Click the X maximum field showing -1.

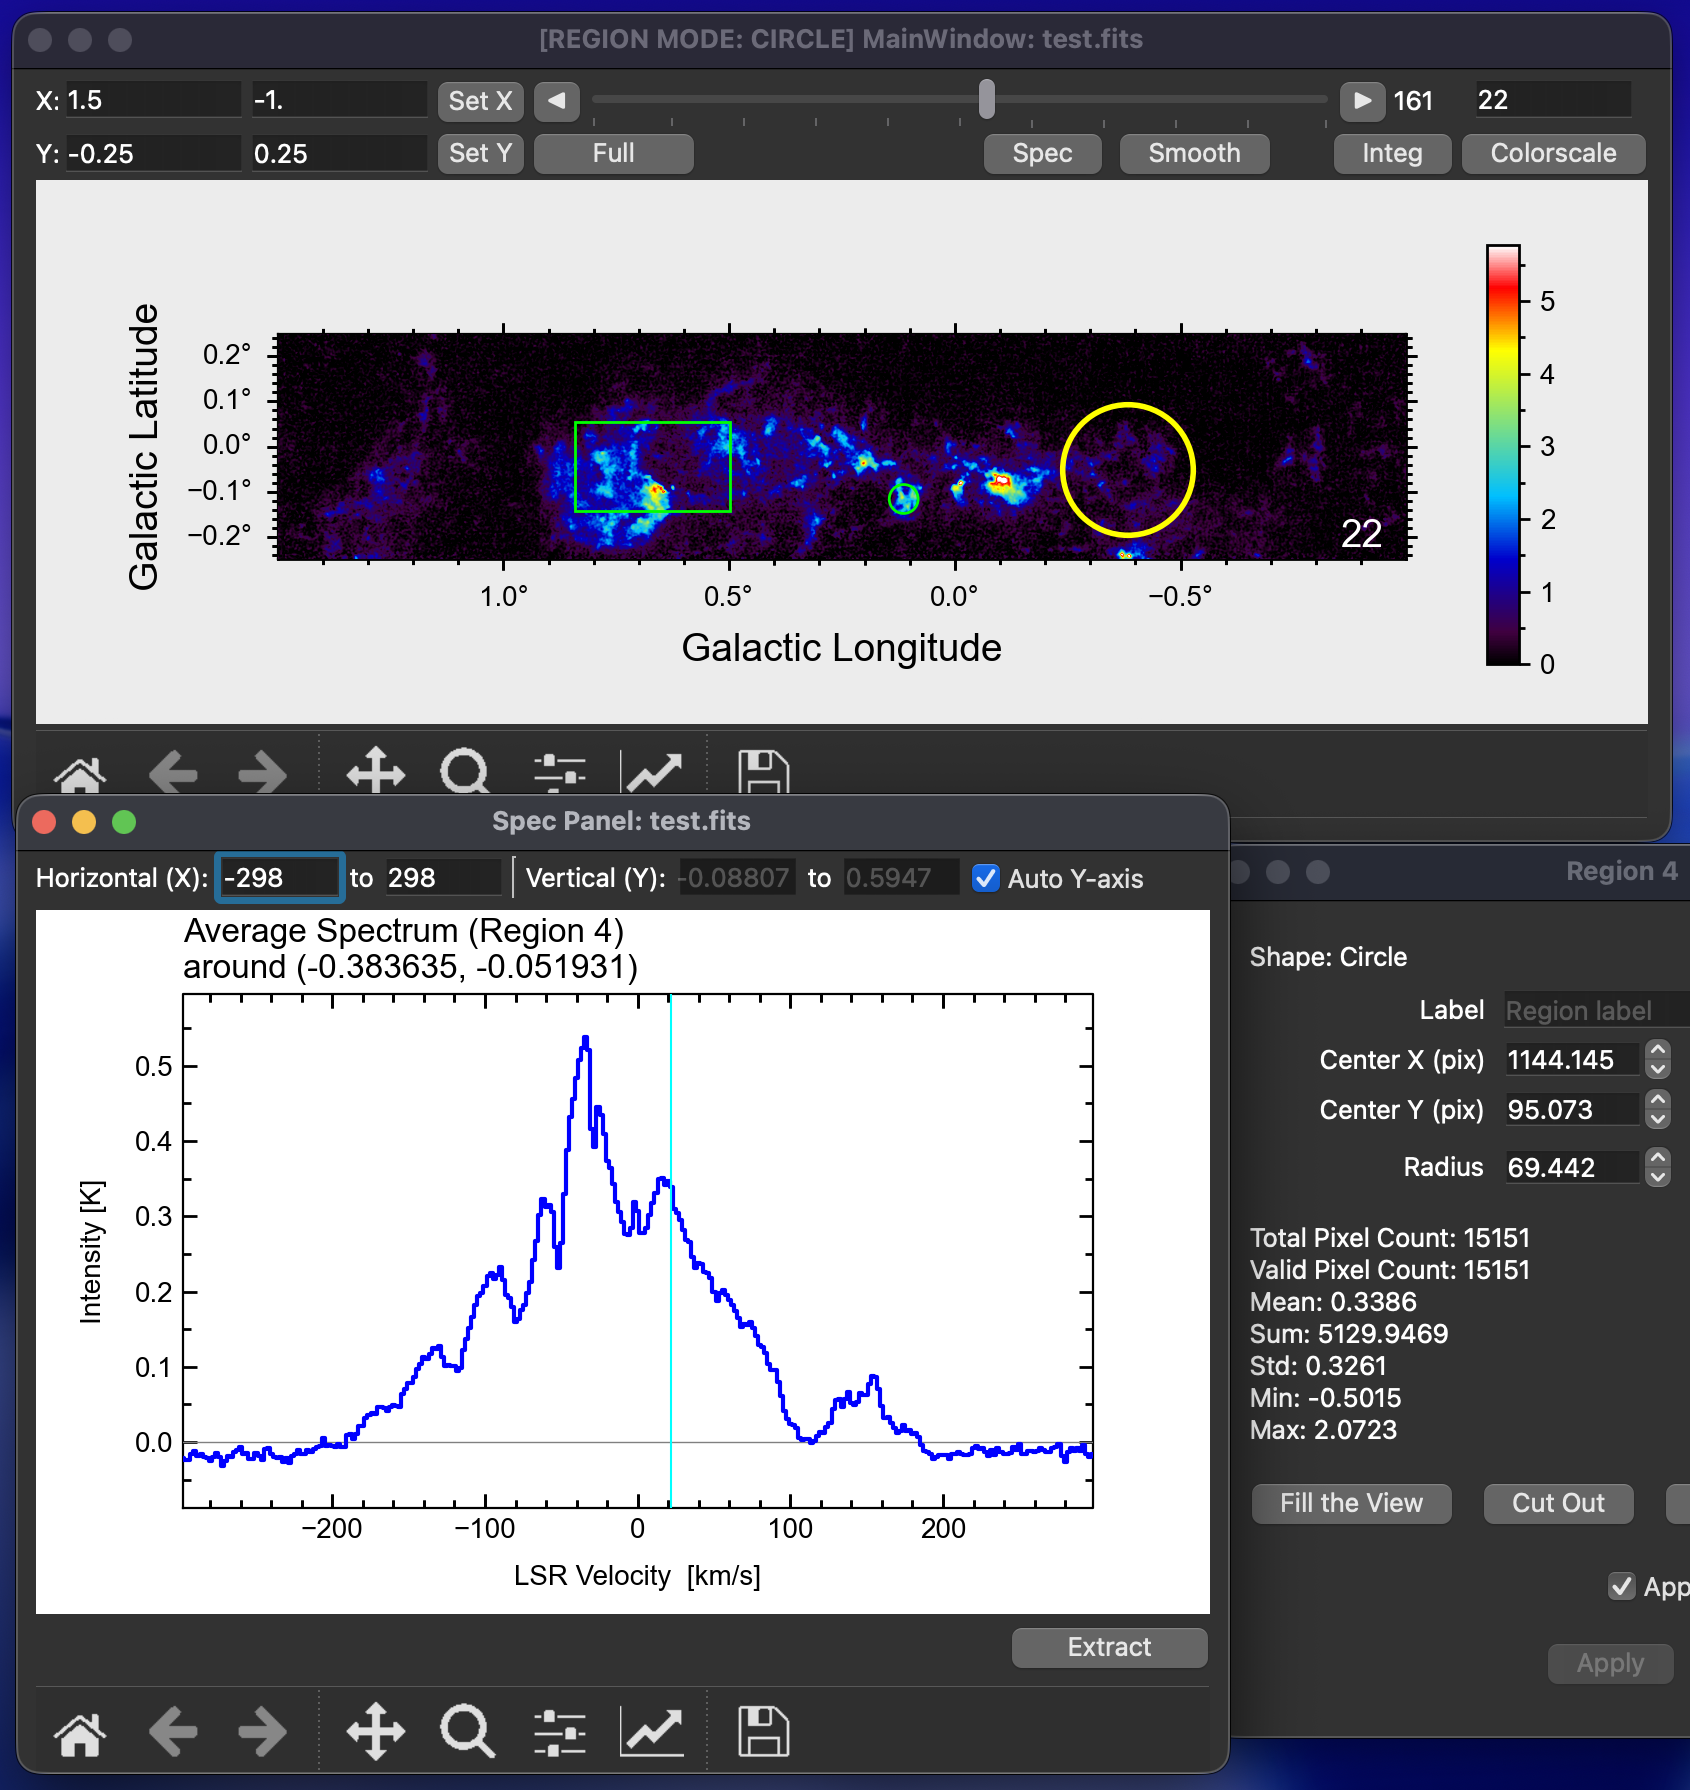339,100
